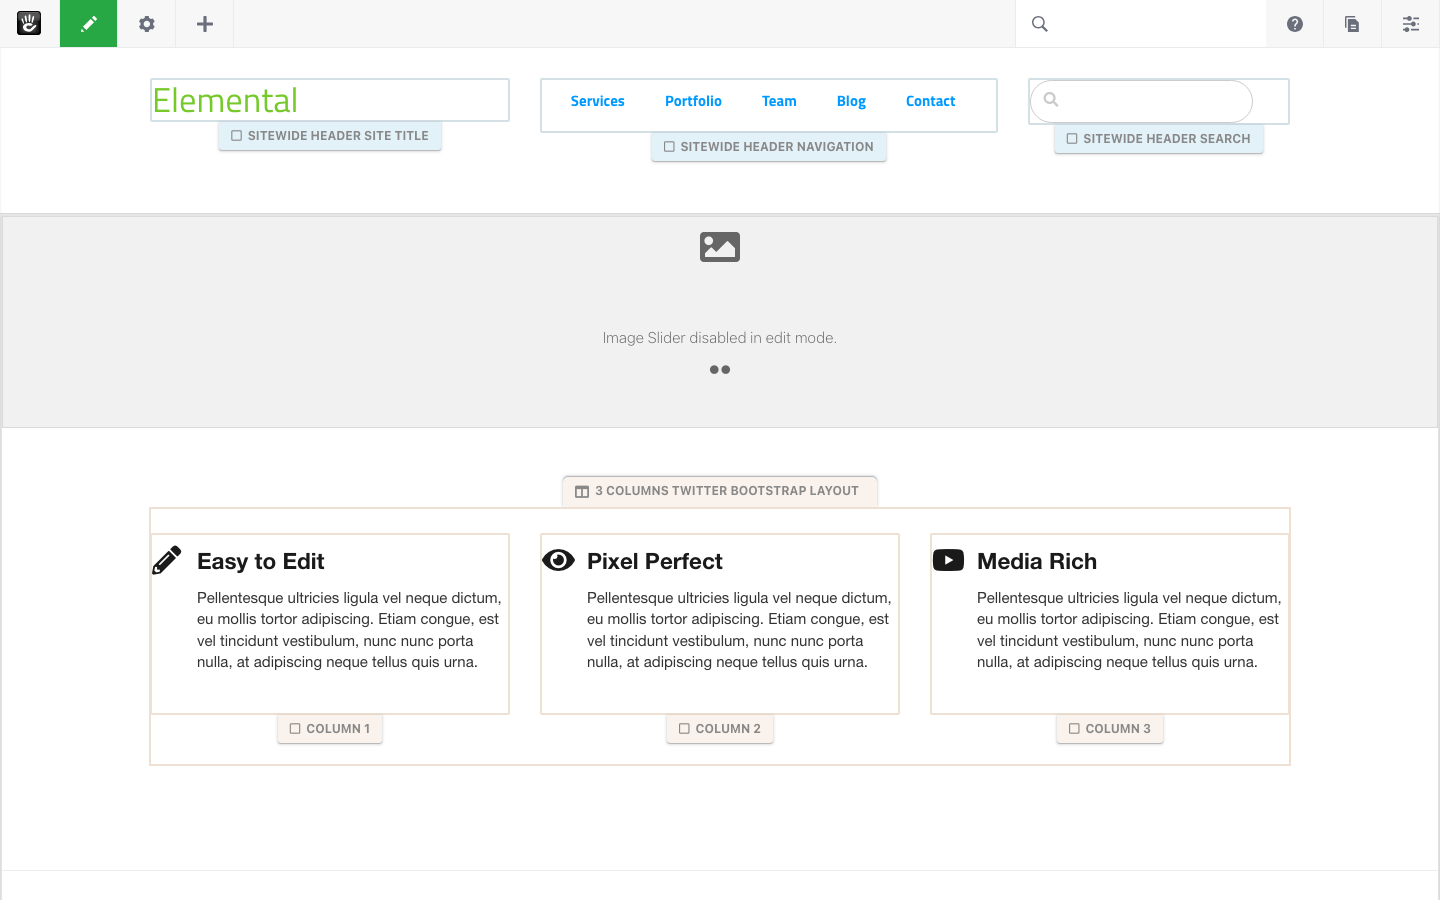Click the paragraph under Easy to Edit
The width and height of the screenshot is (1440, 900).
(349, 630)
